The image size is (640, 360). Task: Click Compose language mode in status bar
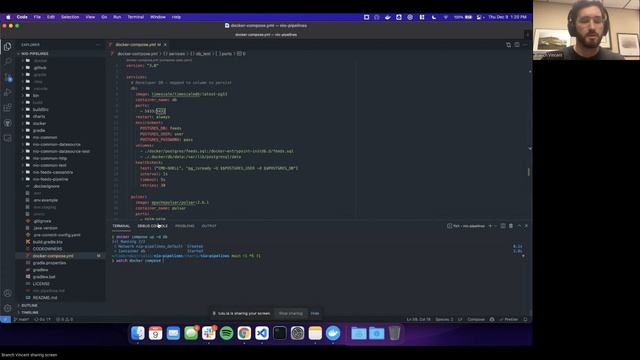(x=476, y=319)
